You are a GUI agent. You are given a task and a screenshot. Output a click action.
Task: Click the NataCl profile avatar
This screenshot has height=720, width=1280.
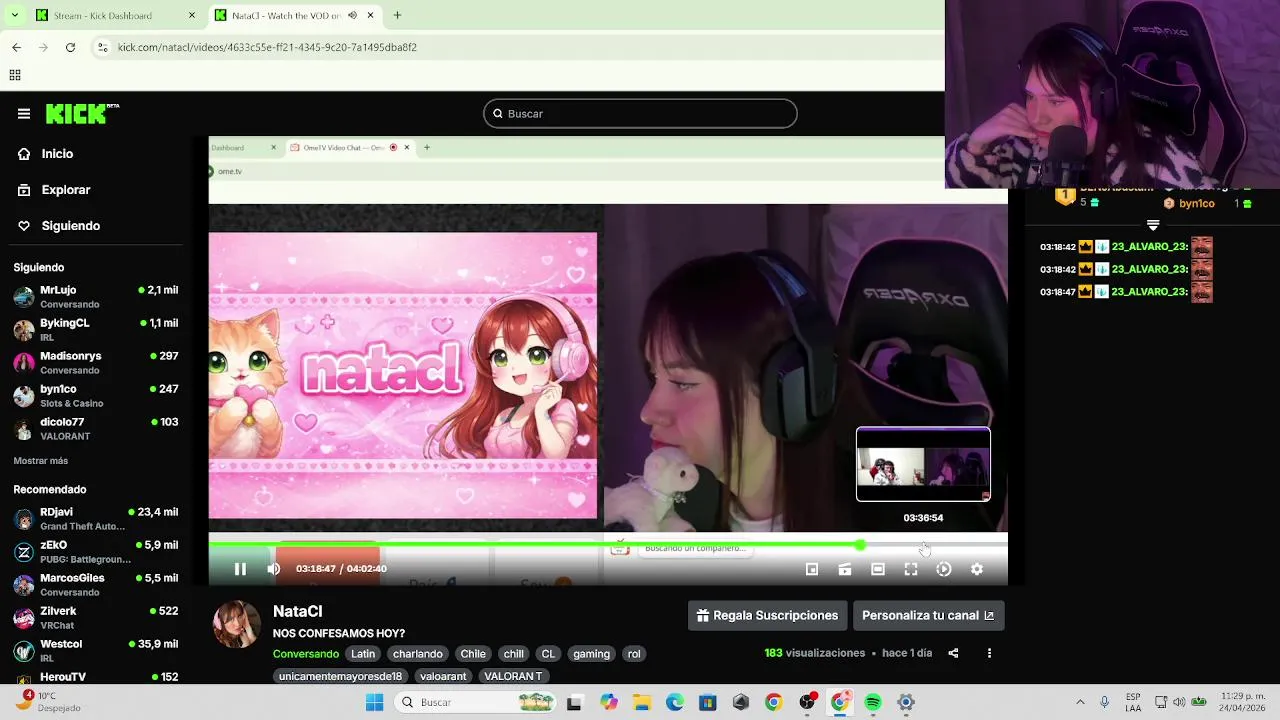pyautogui.click(x=237, y=625)
